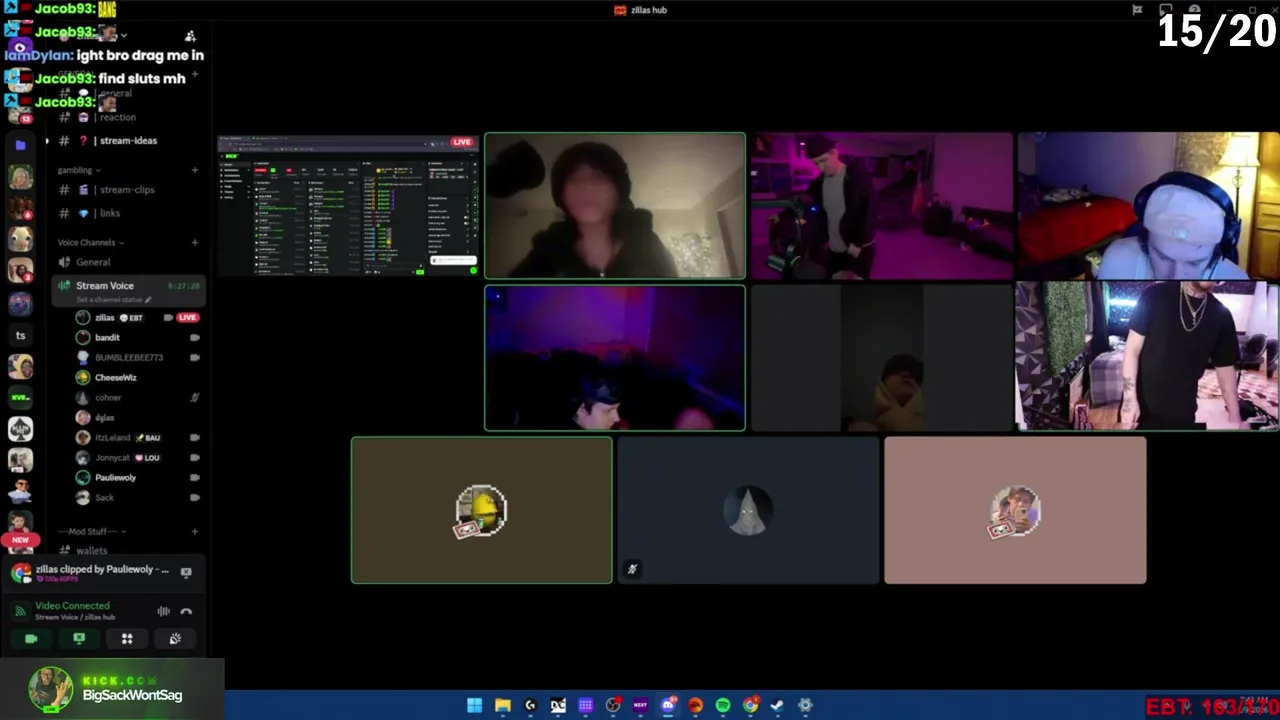Open the zillas clipped by Pauliewoly notice
Viewport: 1280px width, 720px height.
[102, 569]
